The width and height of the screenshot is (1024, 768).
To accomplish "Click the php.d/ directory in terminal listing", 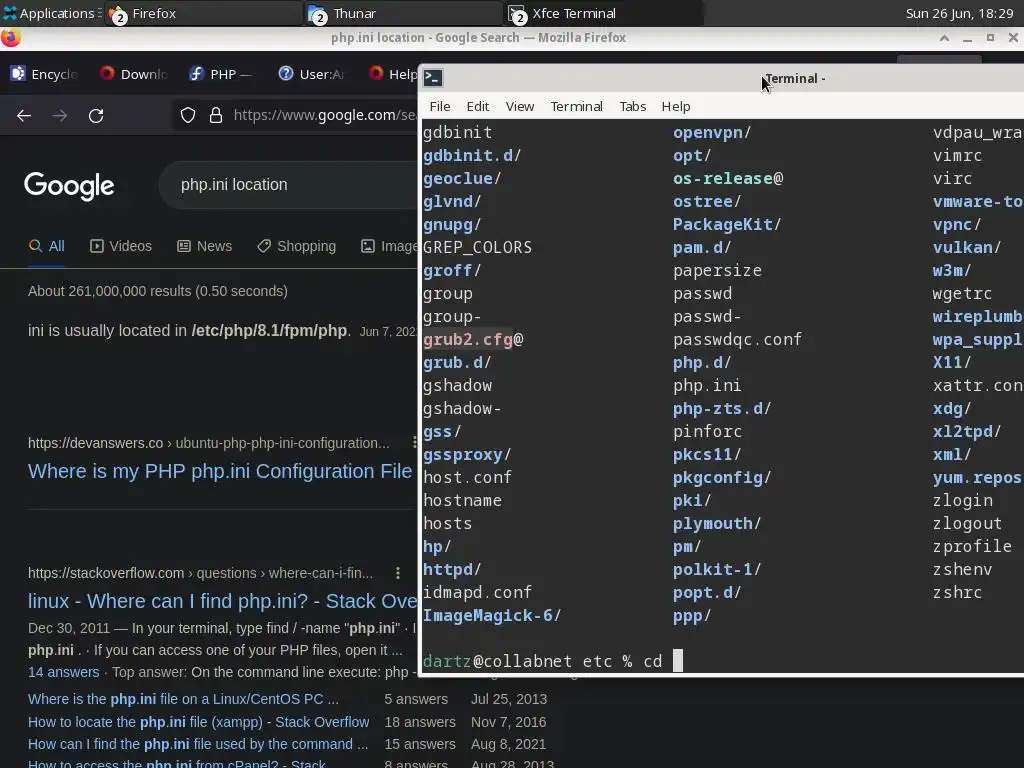I will [x=702, y=362].
